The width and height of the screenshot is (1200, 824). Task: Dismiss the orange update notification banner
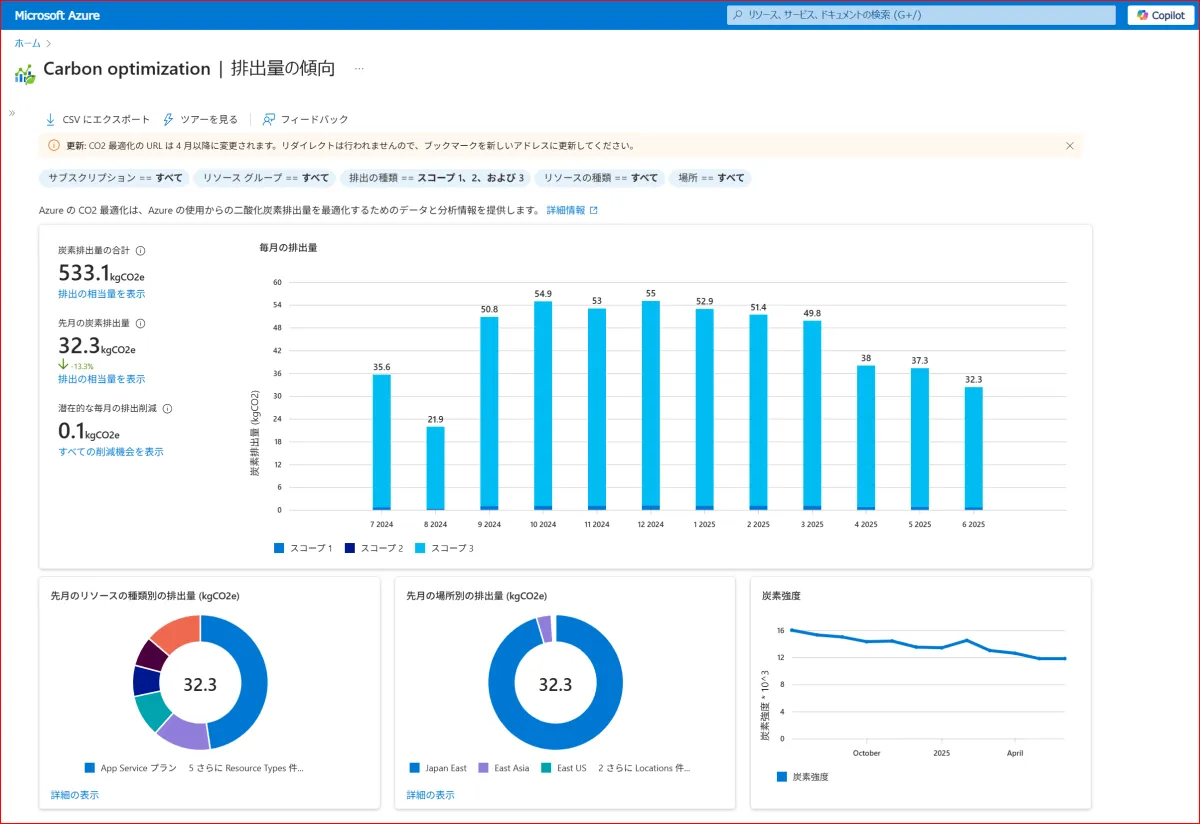(1069, 146)
